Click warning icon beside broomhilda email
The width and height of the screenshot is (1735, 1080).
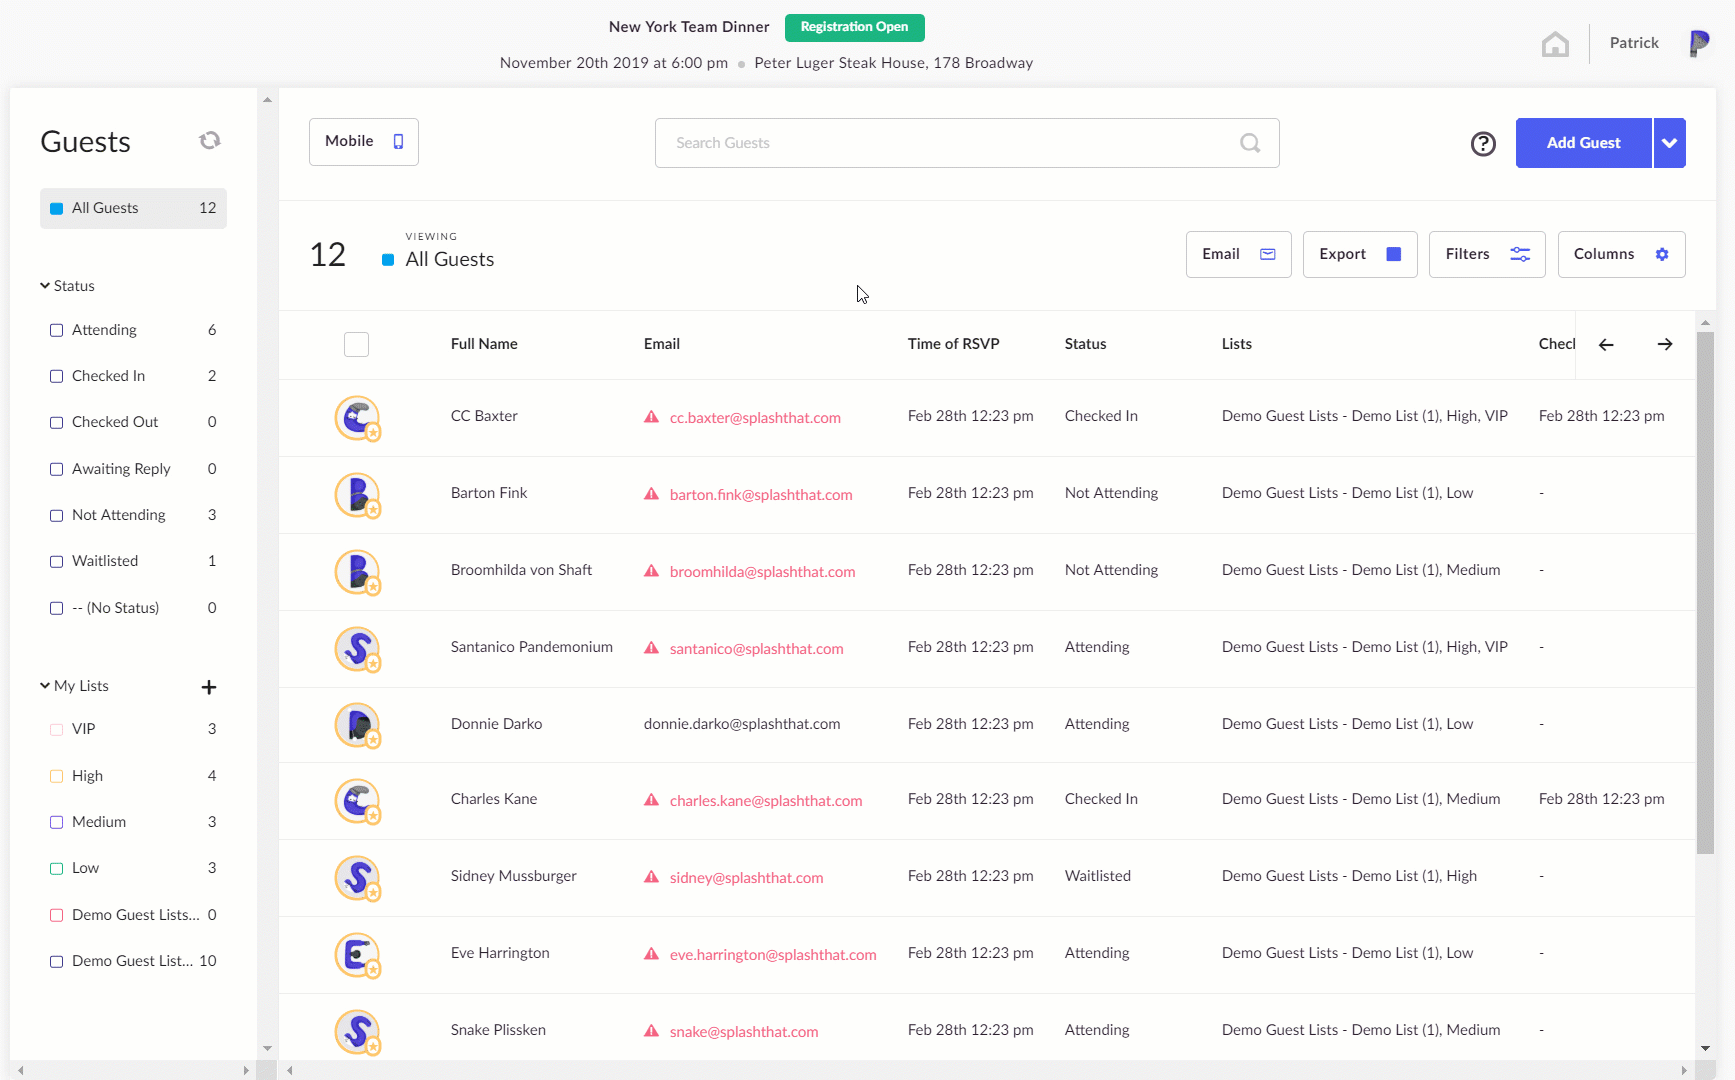pyautogui.click(x=651, y=571)
